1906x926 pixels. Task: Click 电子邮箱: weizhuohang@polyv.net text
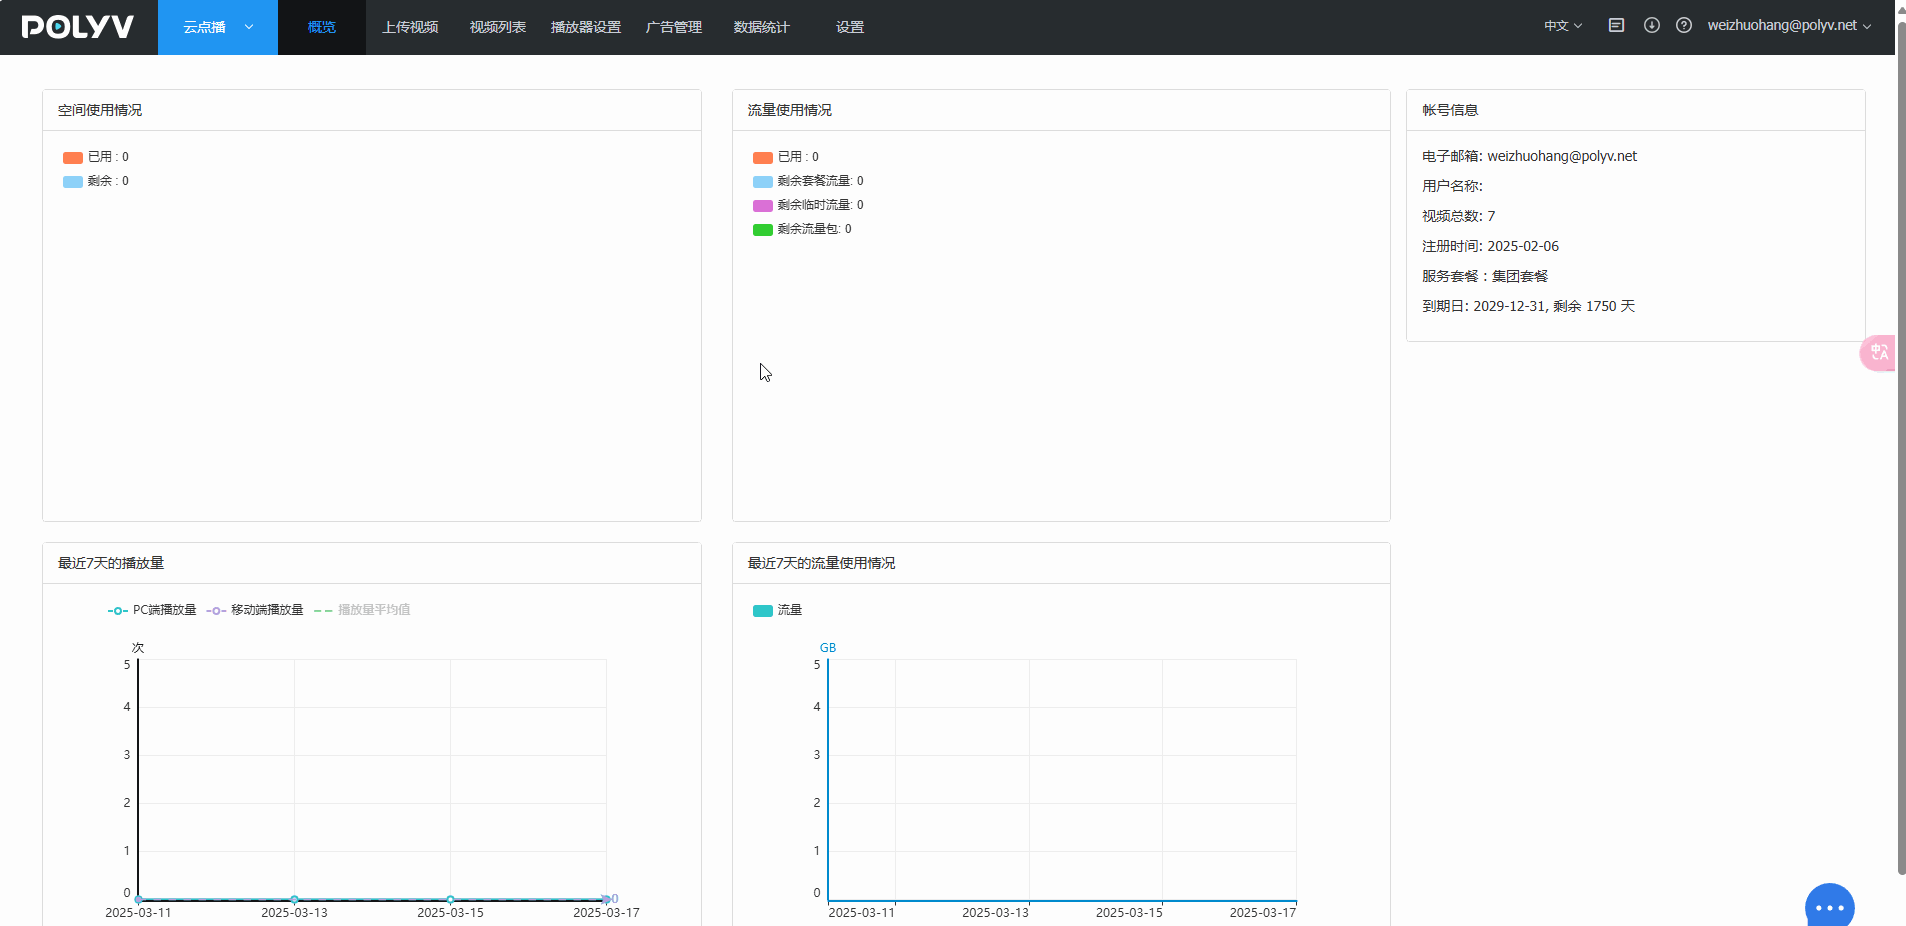point(1529,156)
